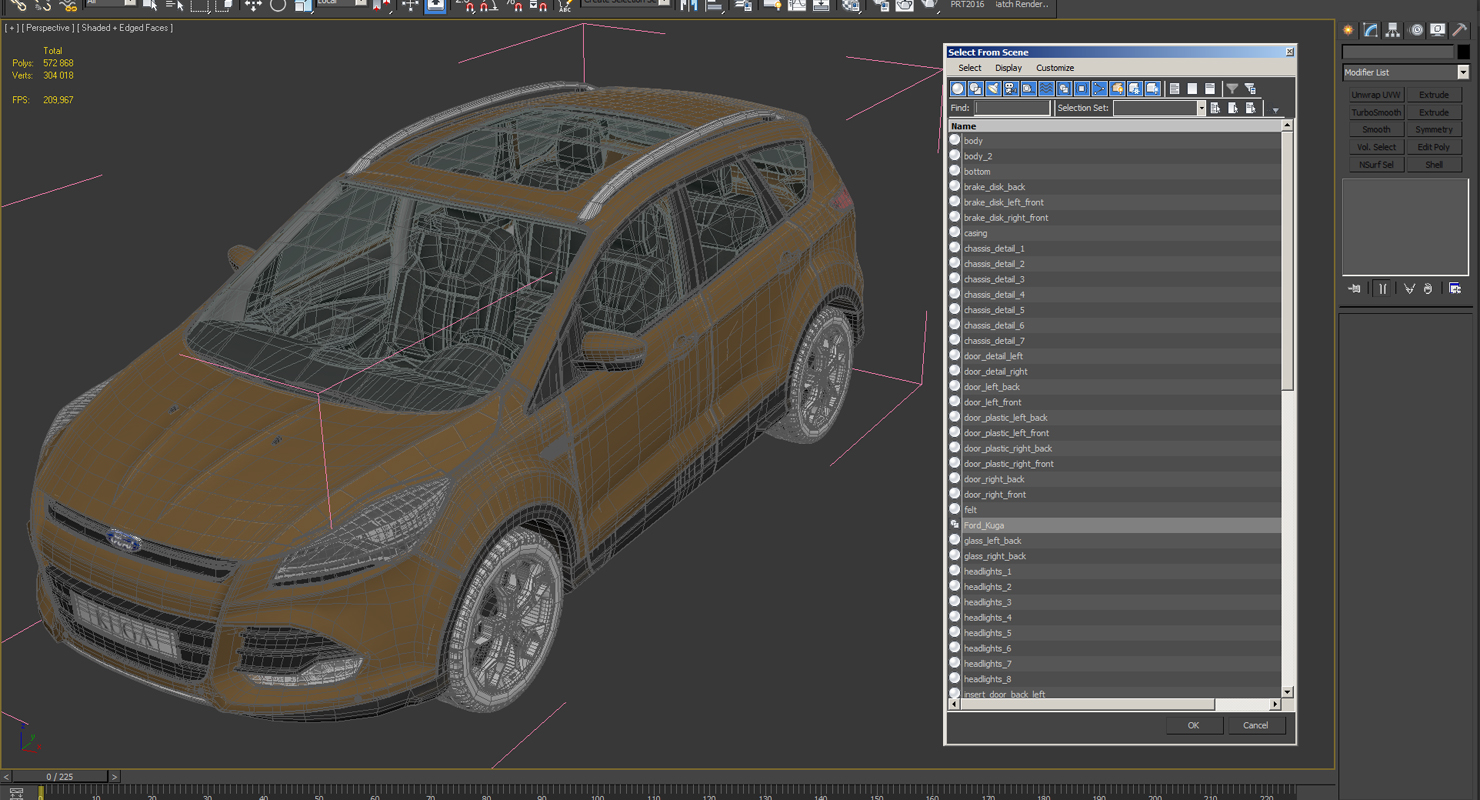The image size is (1480, 800).
Task: Click horizontal scrollbar right arrow in list
Action: tap(1275, 705)
